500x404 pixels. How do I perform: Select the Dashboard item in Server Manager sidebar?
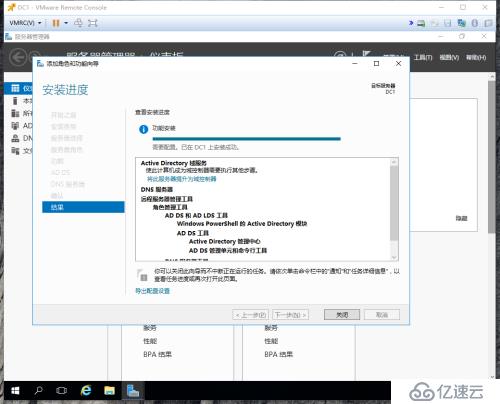coord(19,88)
